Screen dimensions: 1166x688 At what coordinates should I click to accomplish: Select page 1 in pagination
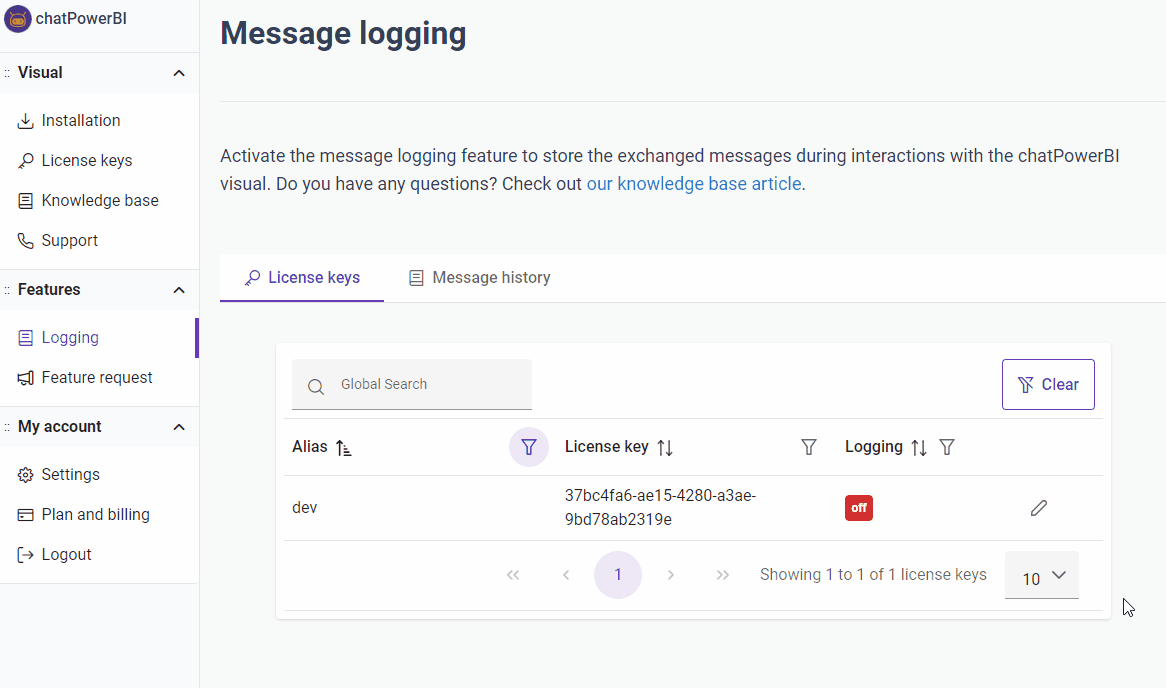(618, 575)
